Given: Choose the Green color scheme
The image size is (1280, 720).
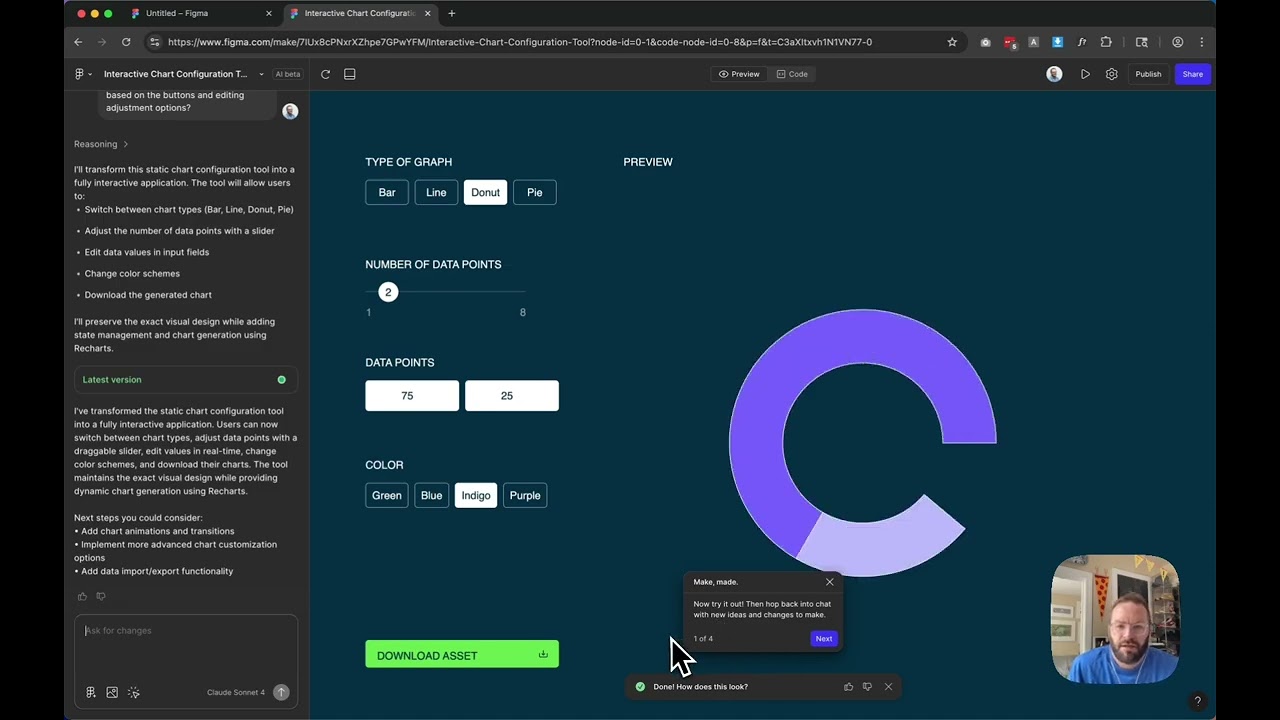Looking at the screenshot, I should point(387,496).
